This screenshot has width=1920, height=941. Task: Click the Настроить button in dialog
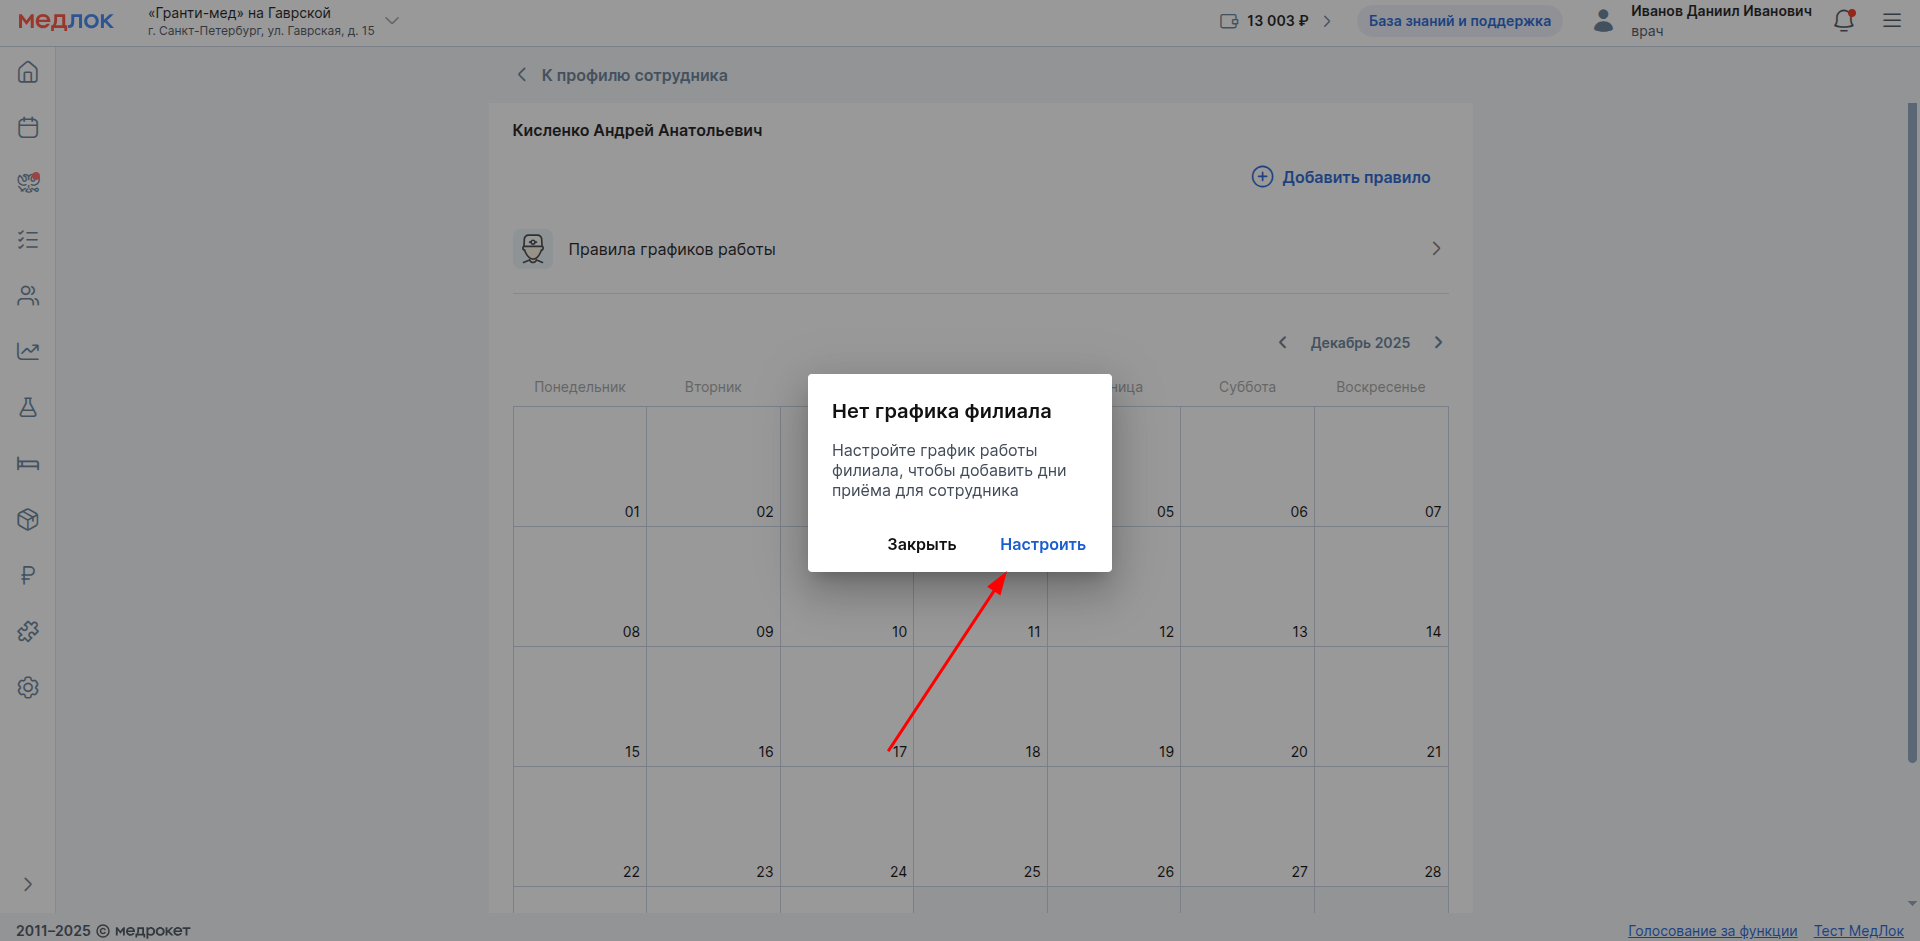[1042, 545]
